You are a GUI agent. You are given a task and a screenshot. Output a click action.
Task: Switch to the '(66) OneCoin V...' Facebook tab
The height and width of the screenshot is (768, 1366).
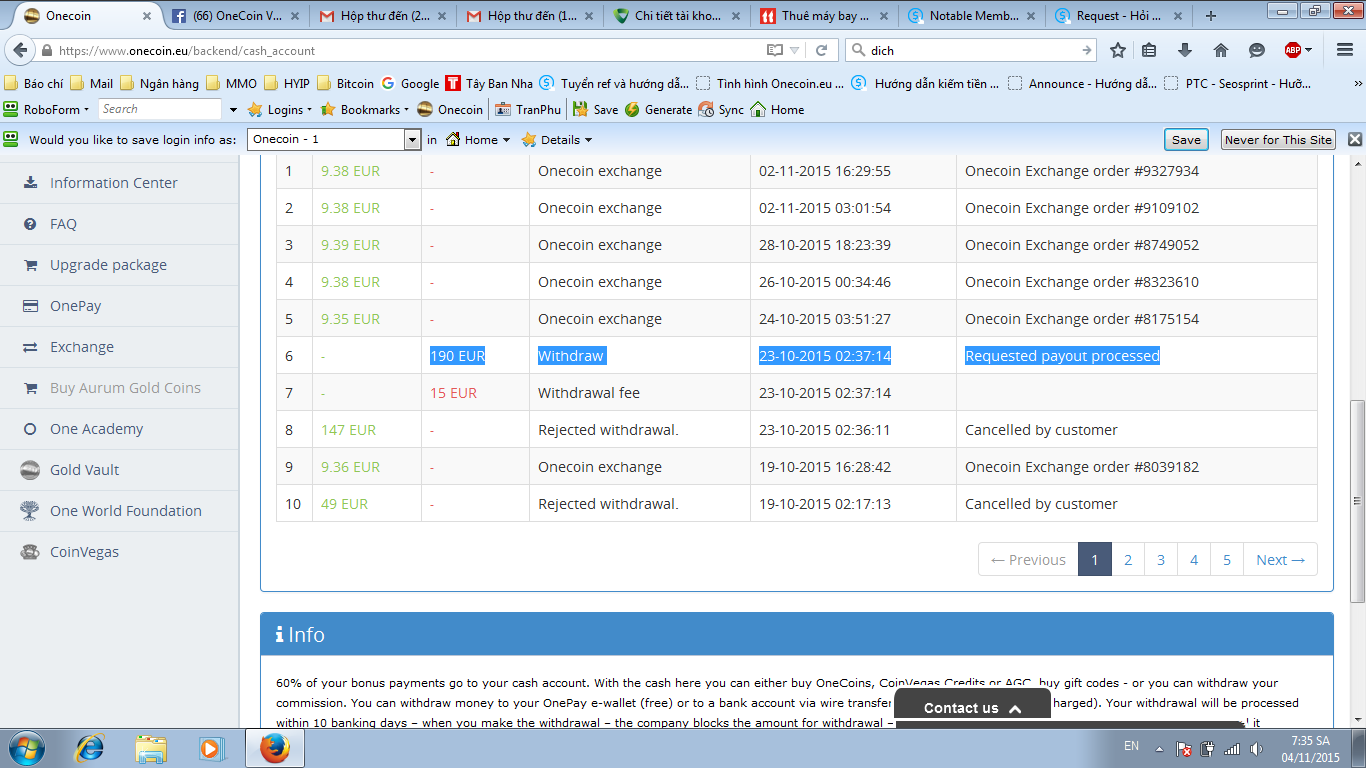tap(236, 16)
